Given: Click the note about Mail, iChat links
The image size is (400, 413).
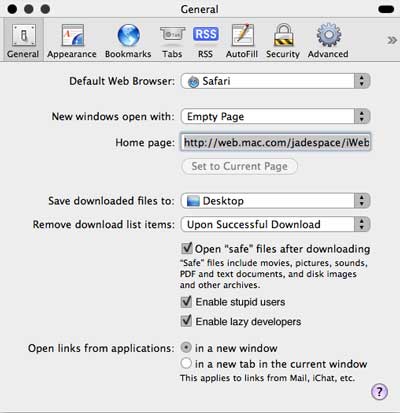Looking at the screenshot, I should tap(267, 378).
